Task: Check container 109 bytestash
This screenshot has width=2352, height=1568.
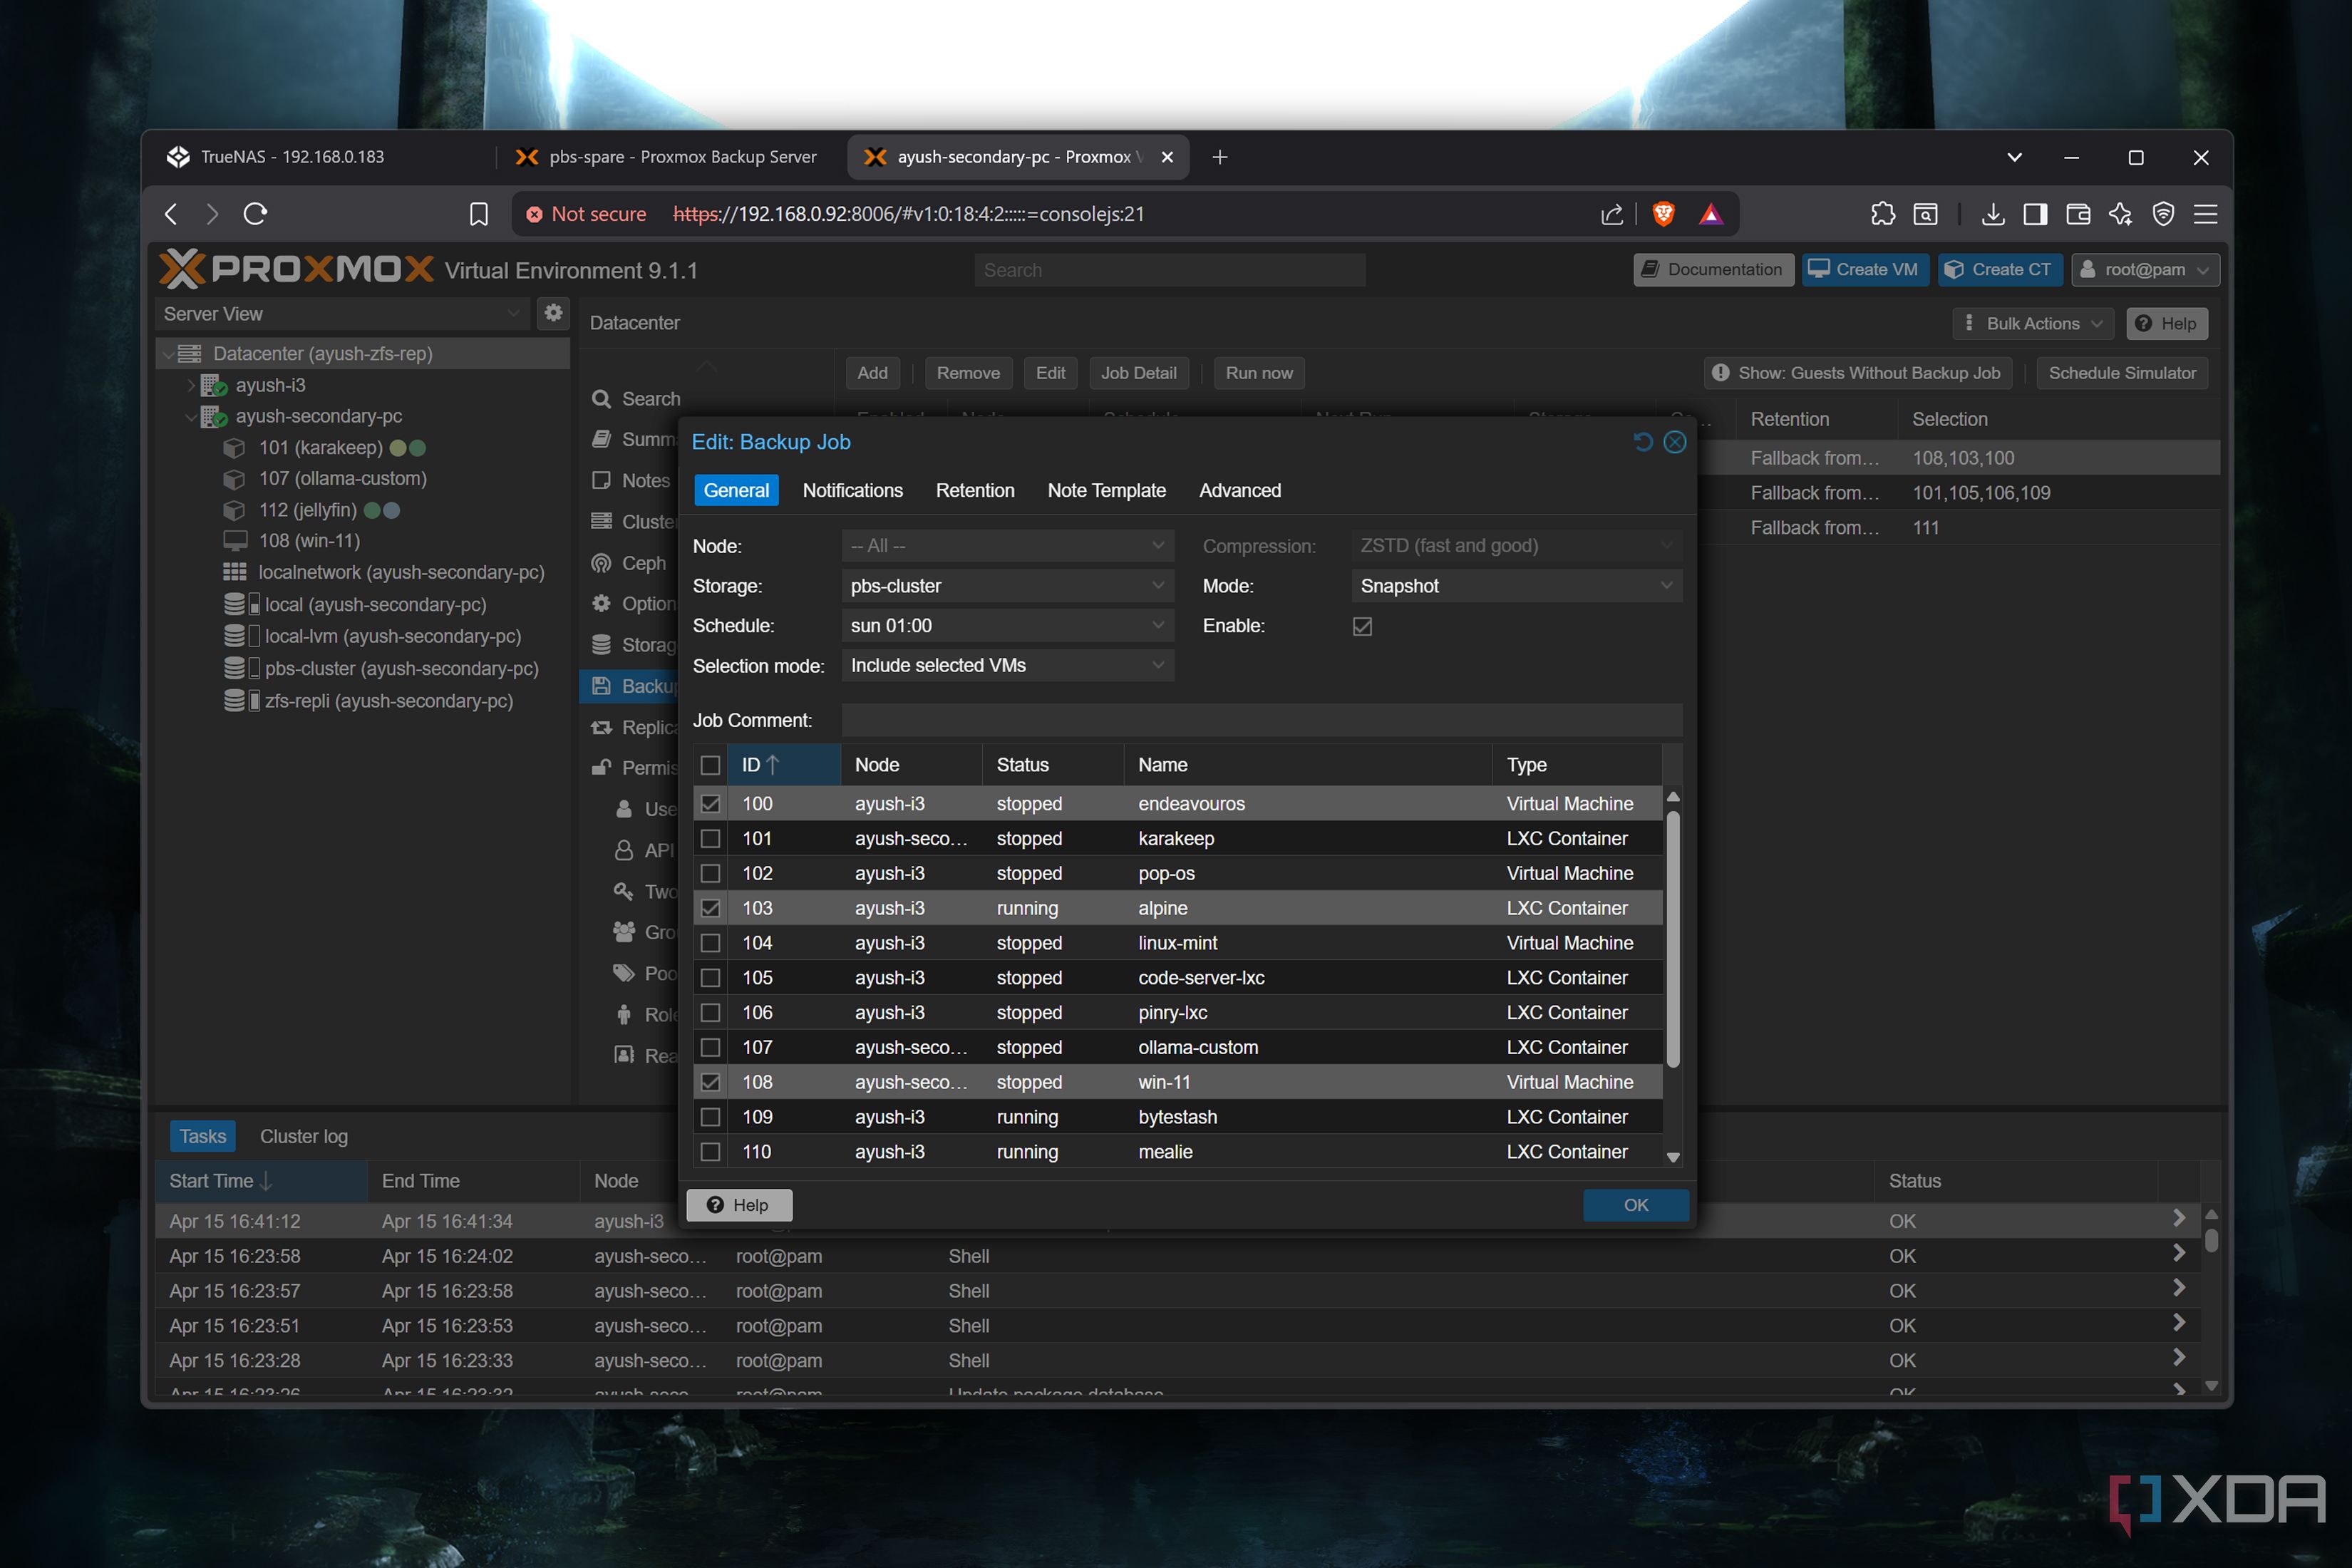Action: coord(710,1117)
